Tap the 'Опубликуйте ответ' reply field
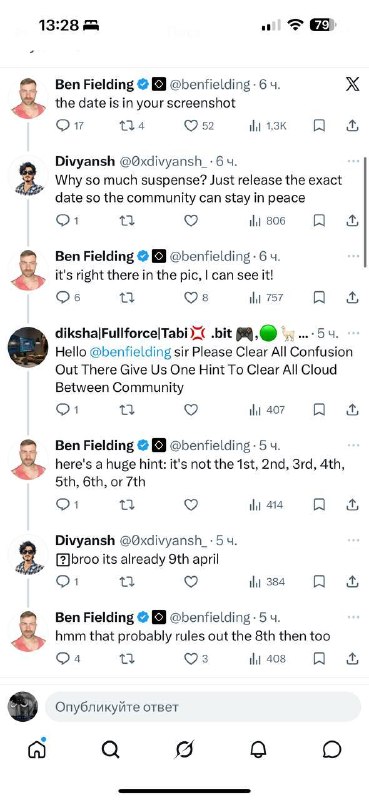Viewport: 369px width, 800px height. click(203, 707)
